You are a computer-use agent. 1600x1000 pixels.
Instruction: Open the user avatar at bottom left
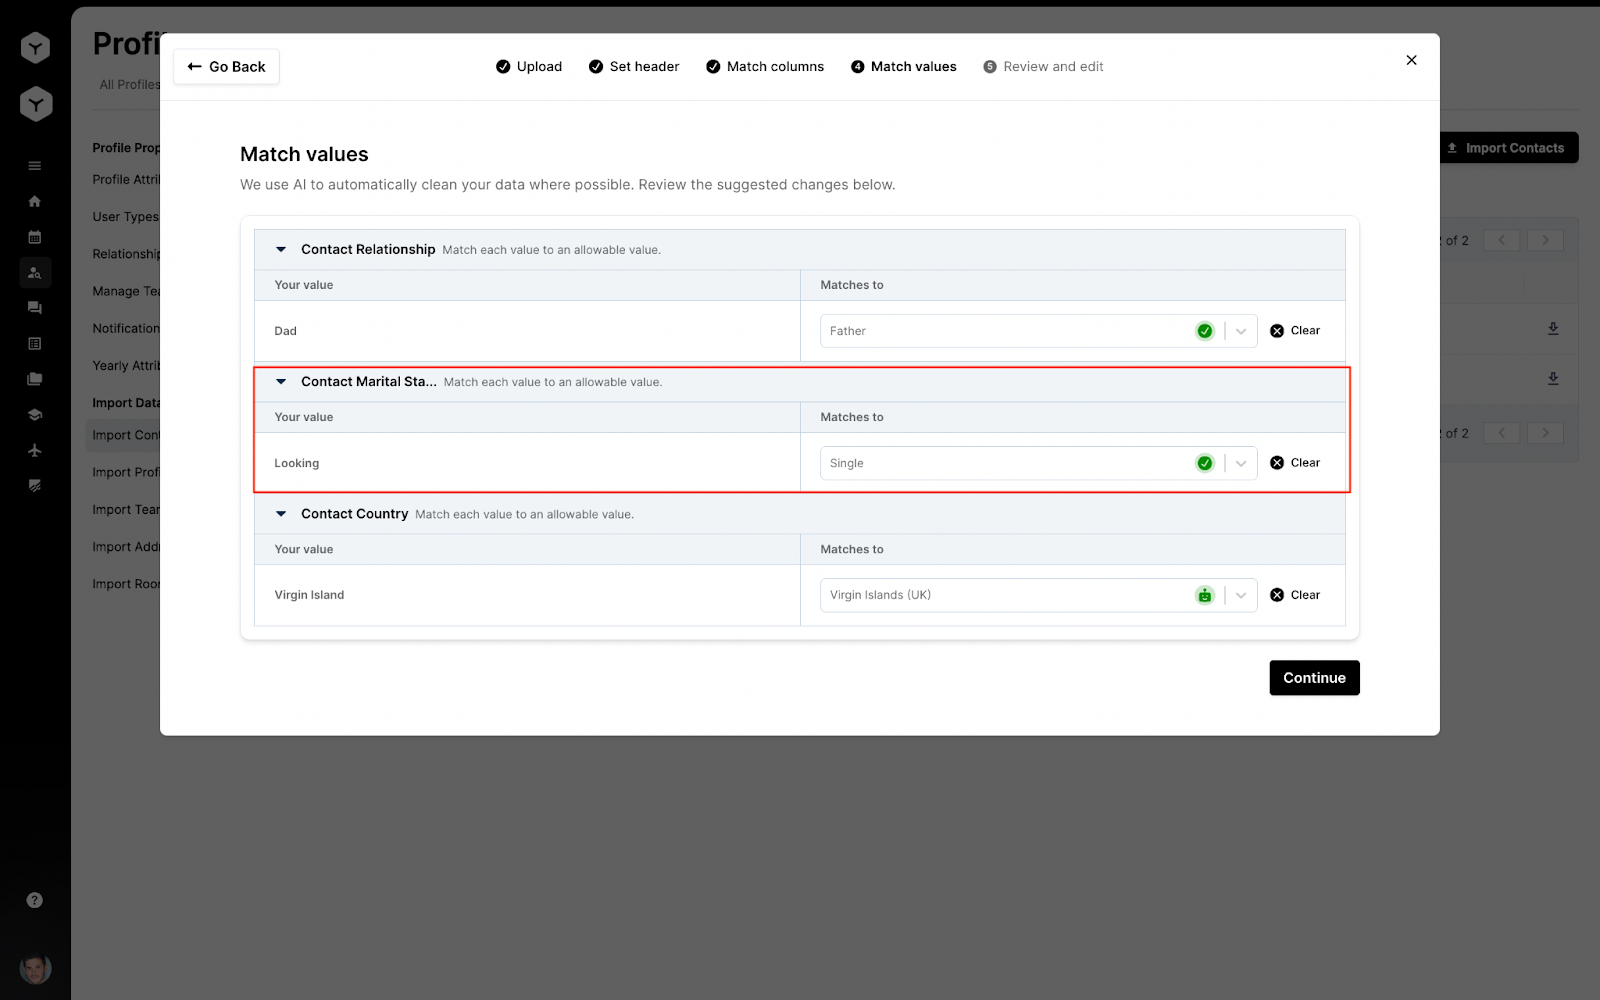pos(34,968)
